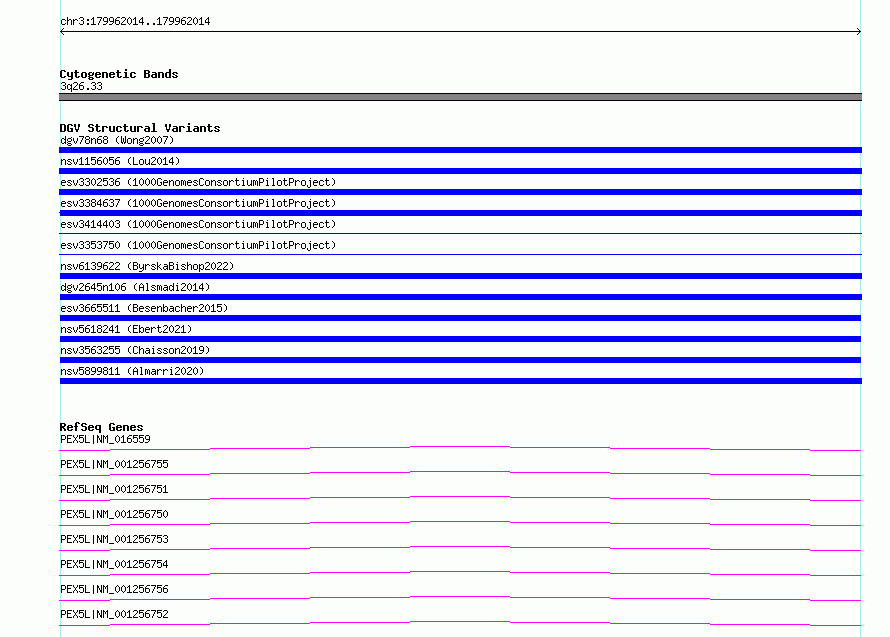This screenshot has width=890, height=637.
Task: Click the blue bar under esv3384637
Action: point(460,213)
